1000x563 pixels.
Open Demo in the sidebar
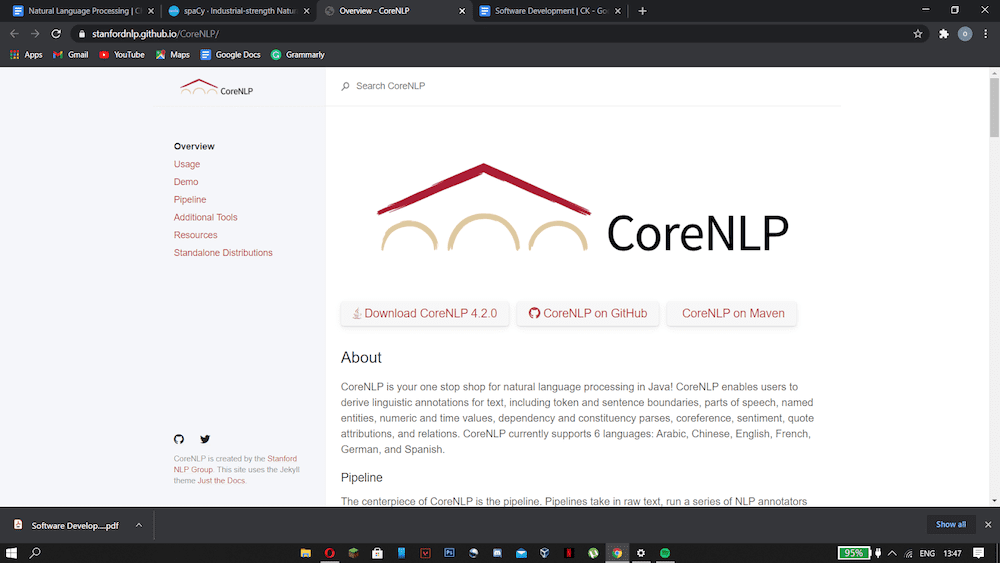pos(186,182)
